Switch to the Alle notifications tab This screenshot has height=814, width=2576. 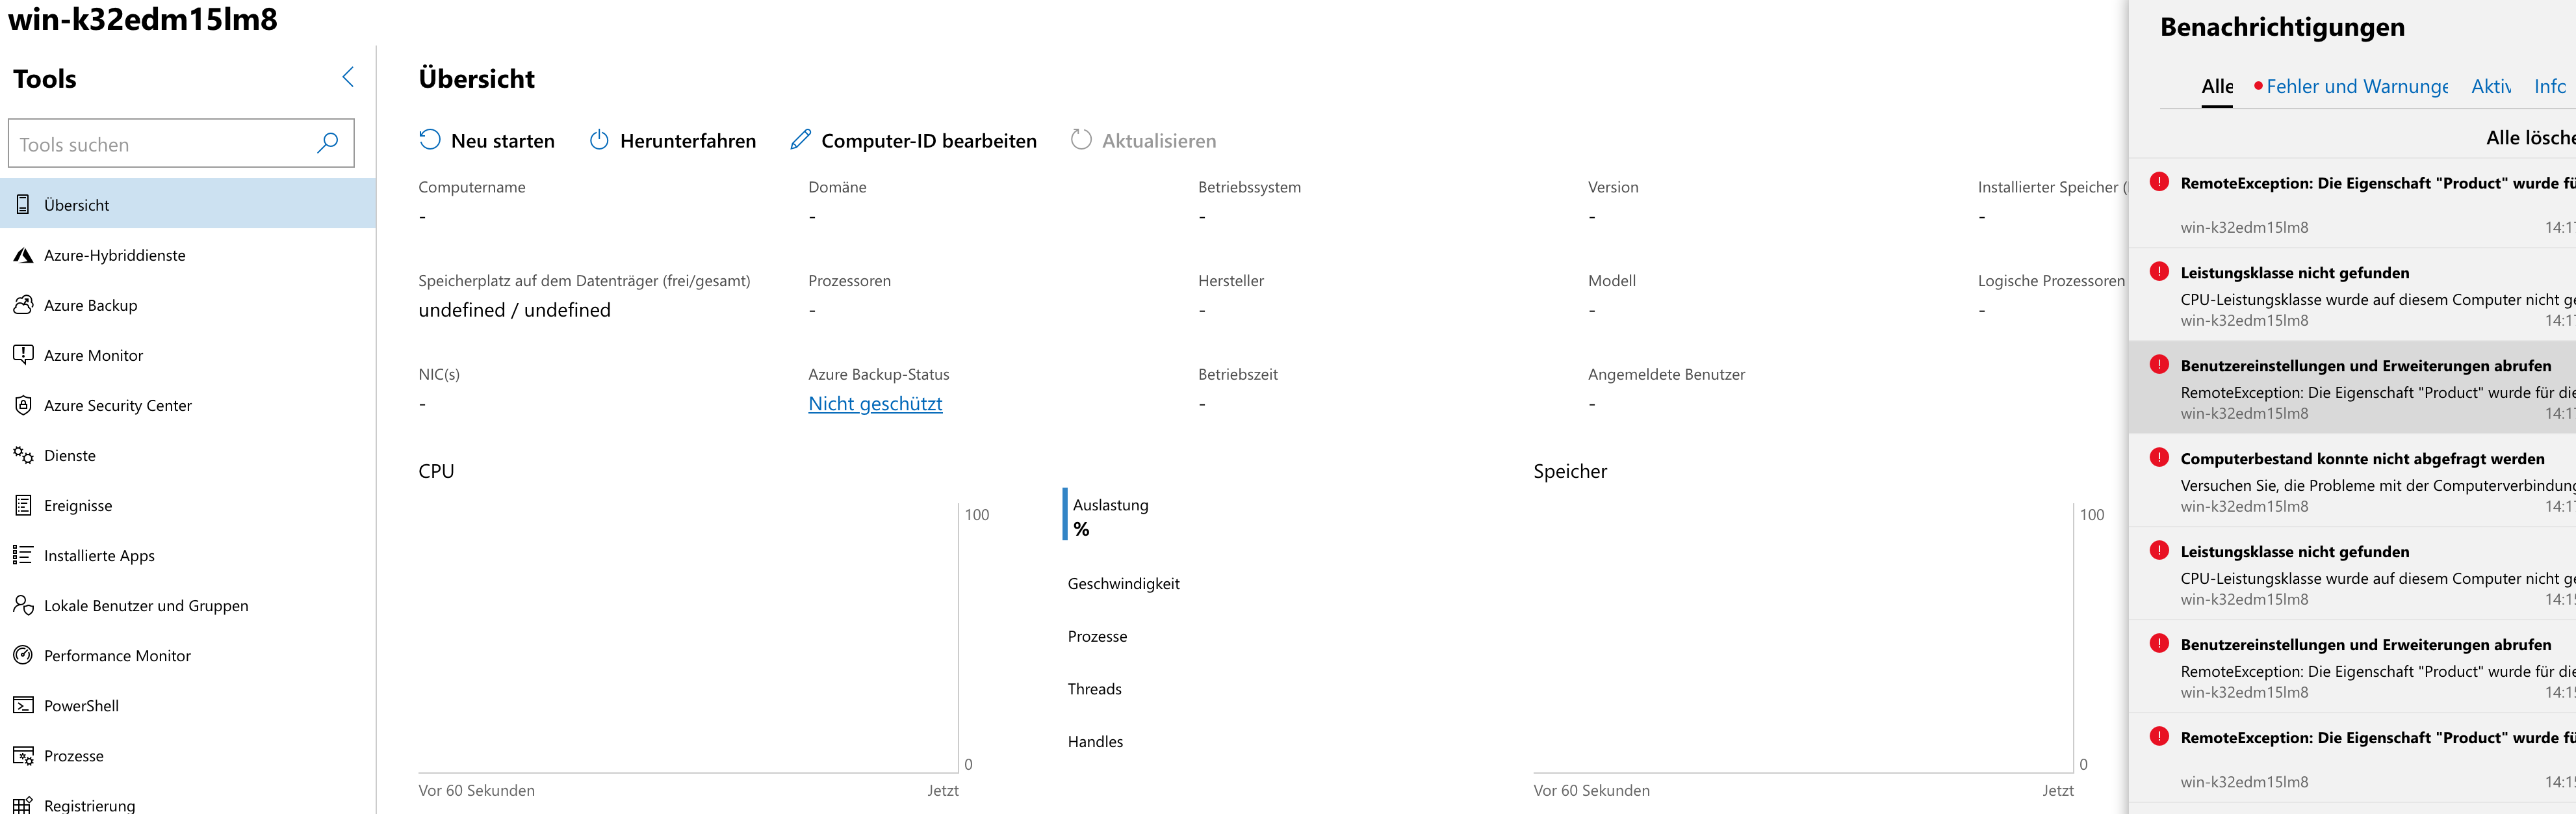pyautogui.click(x=2217, y=86)
